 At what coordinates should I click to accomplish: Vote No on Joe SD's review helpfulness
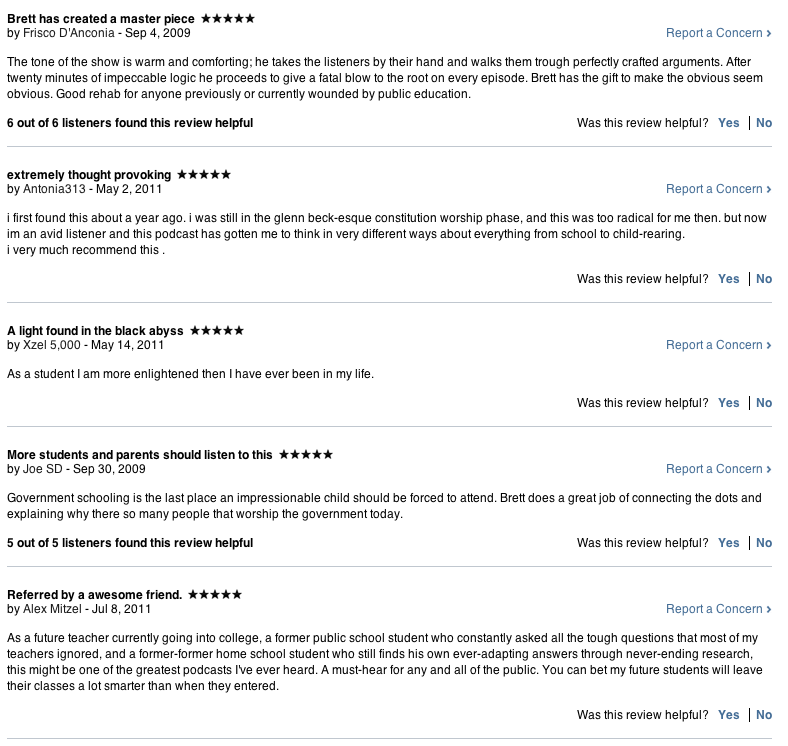tap(764, 543)
